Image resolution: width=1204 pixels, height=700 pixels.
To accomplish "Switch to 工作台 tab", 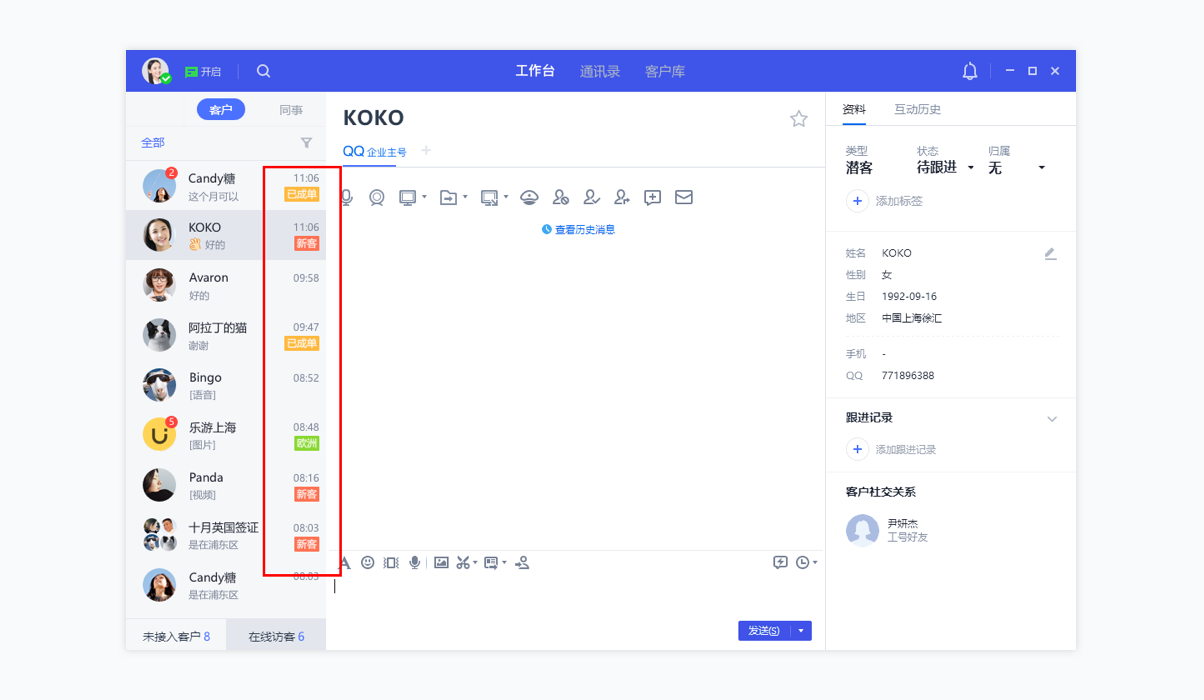I will click(x=535, y=72).
